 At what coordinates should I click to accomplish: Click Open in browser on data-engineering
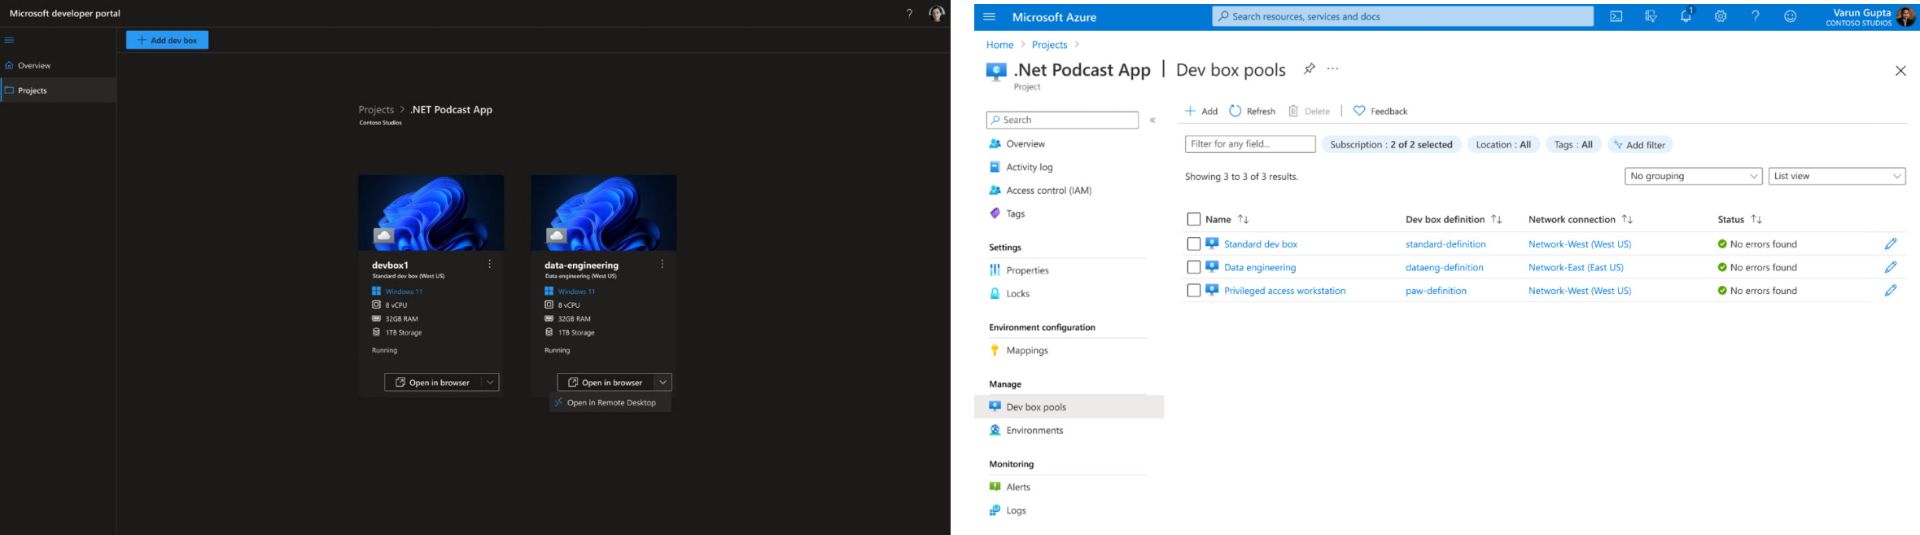(606, 382)
